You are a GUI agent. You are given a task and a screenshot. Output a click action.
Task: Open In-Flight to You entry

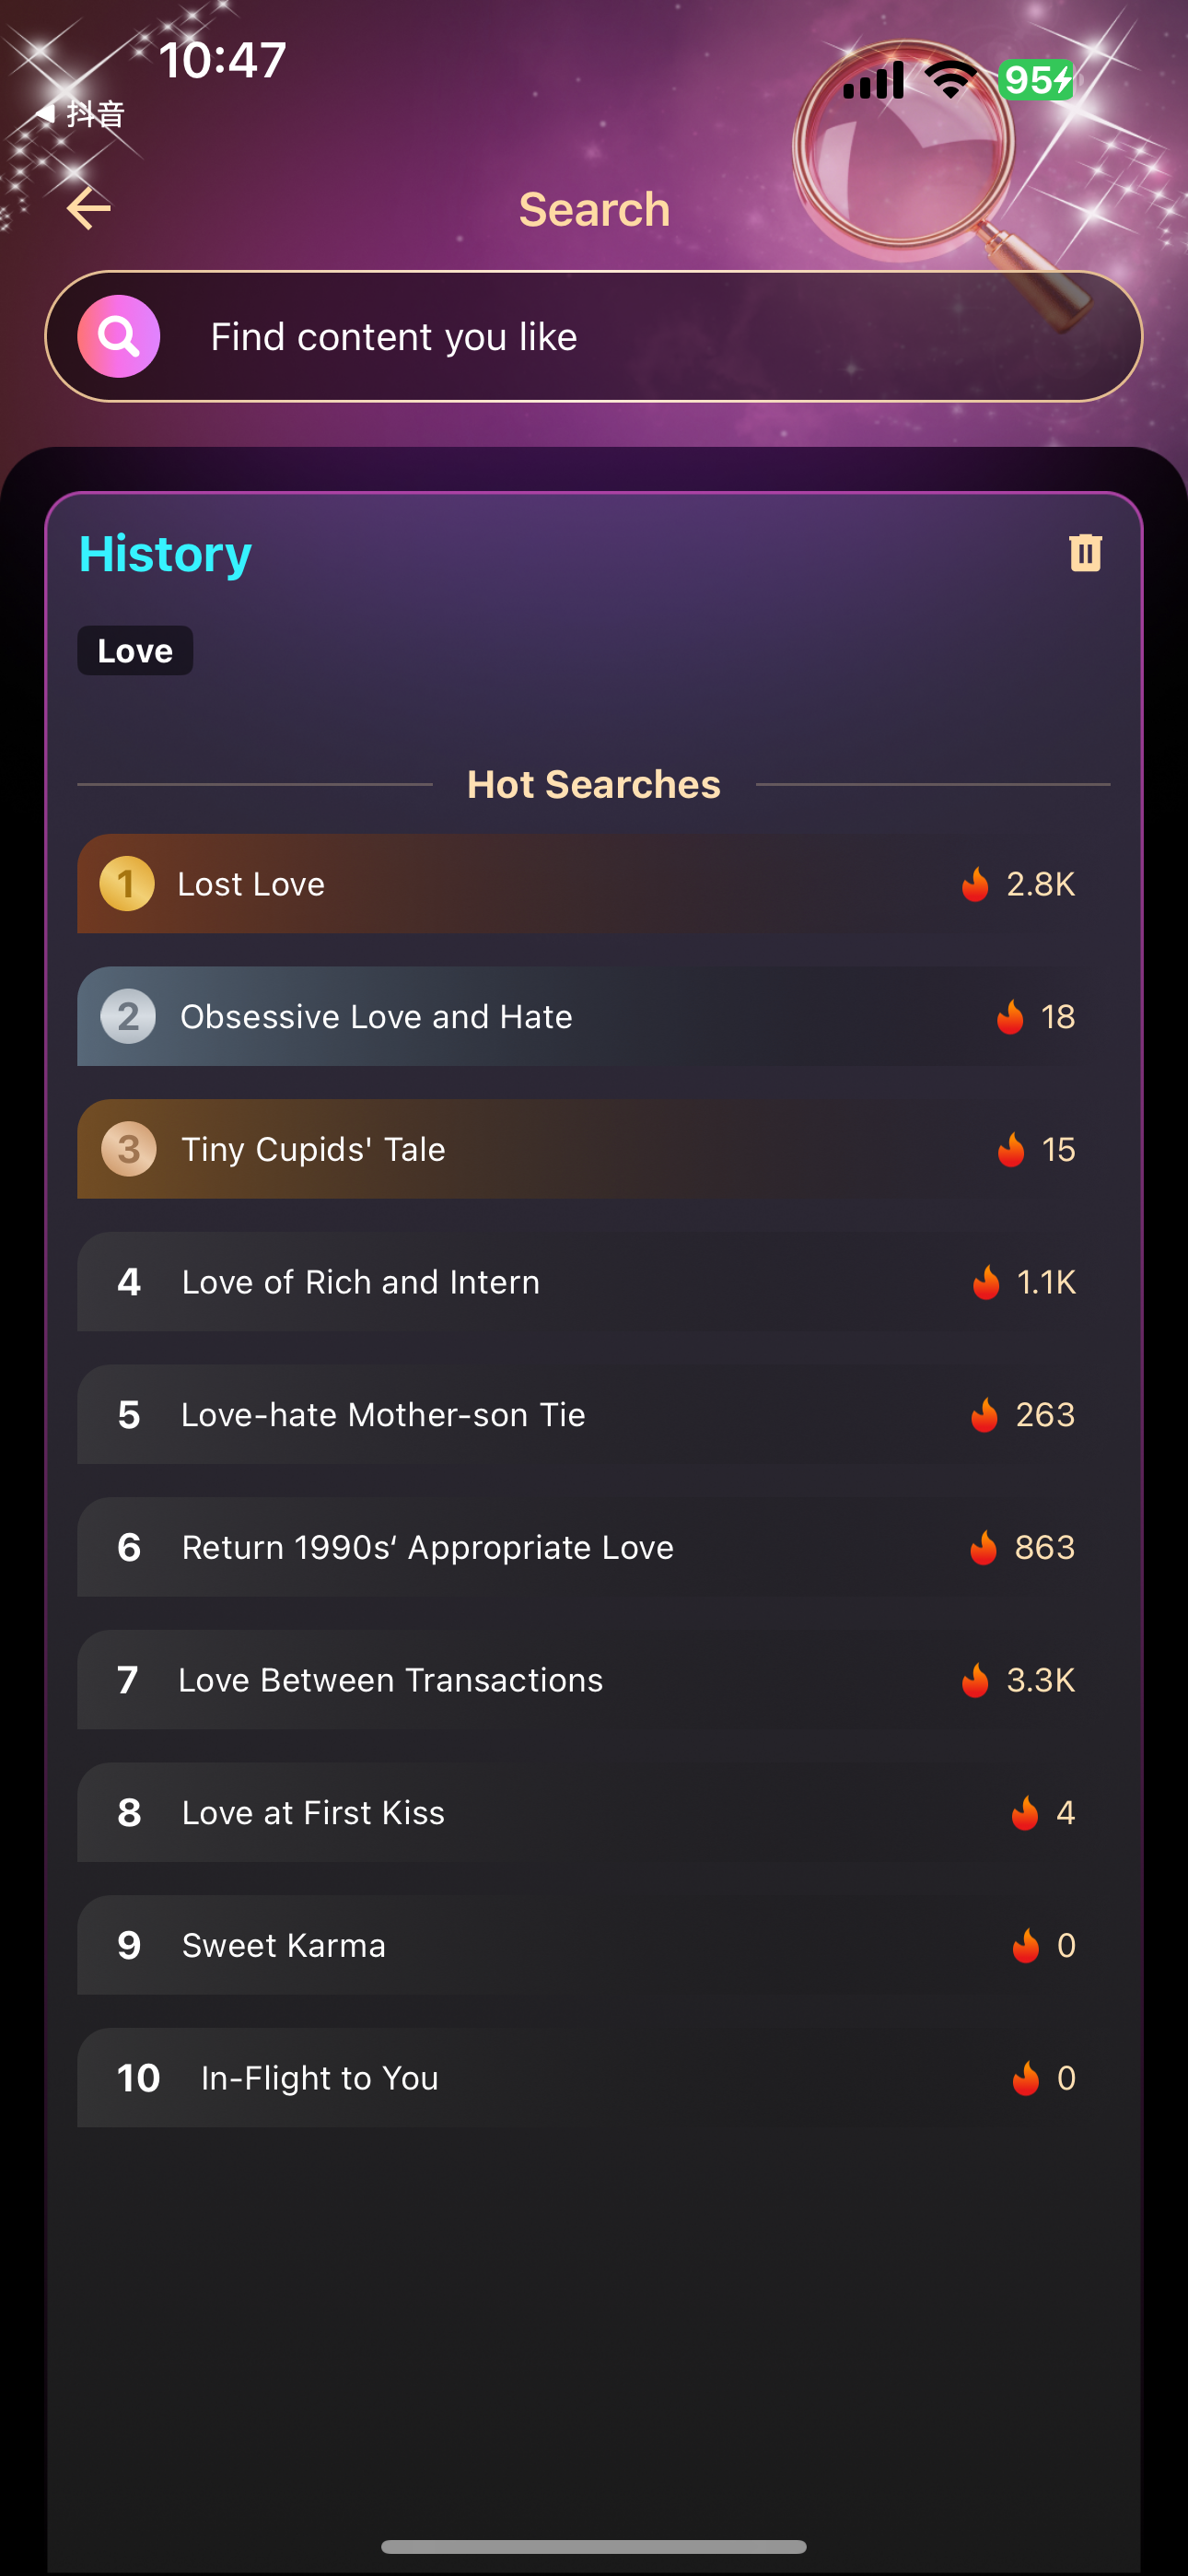pos(319,2079)
